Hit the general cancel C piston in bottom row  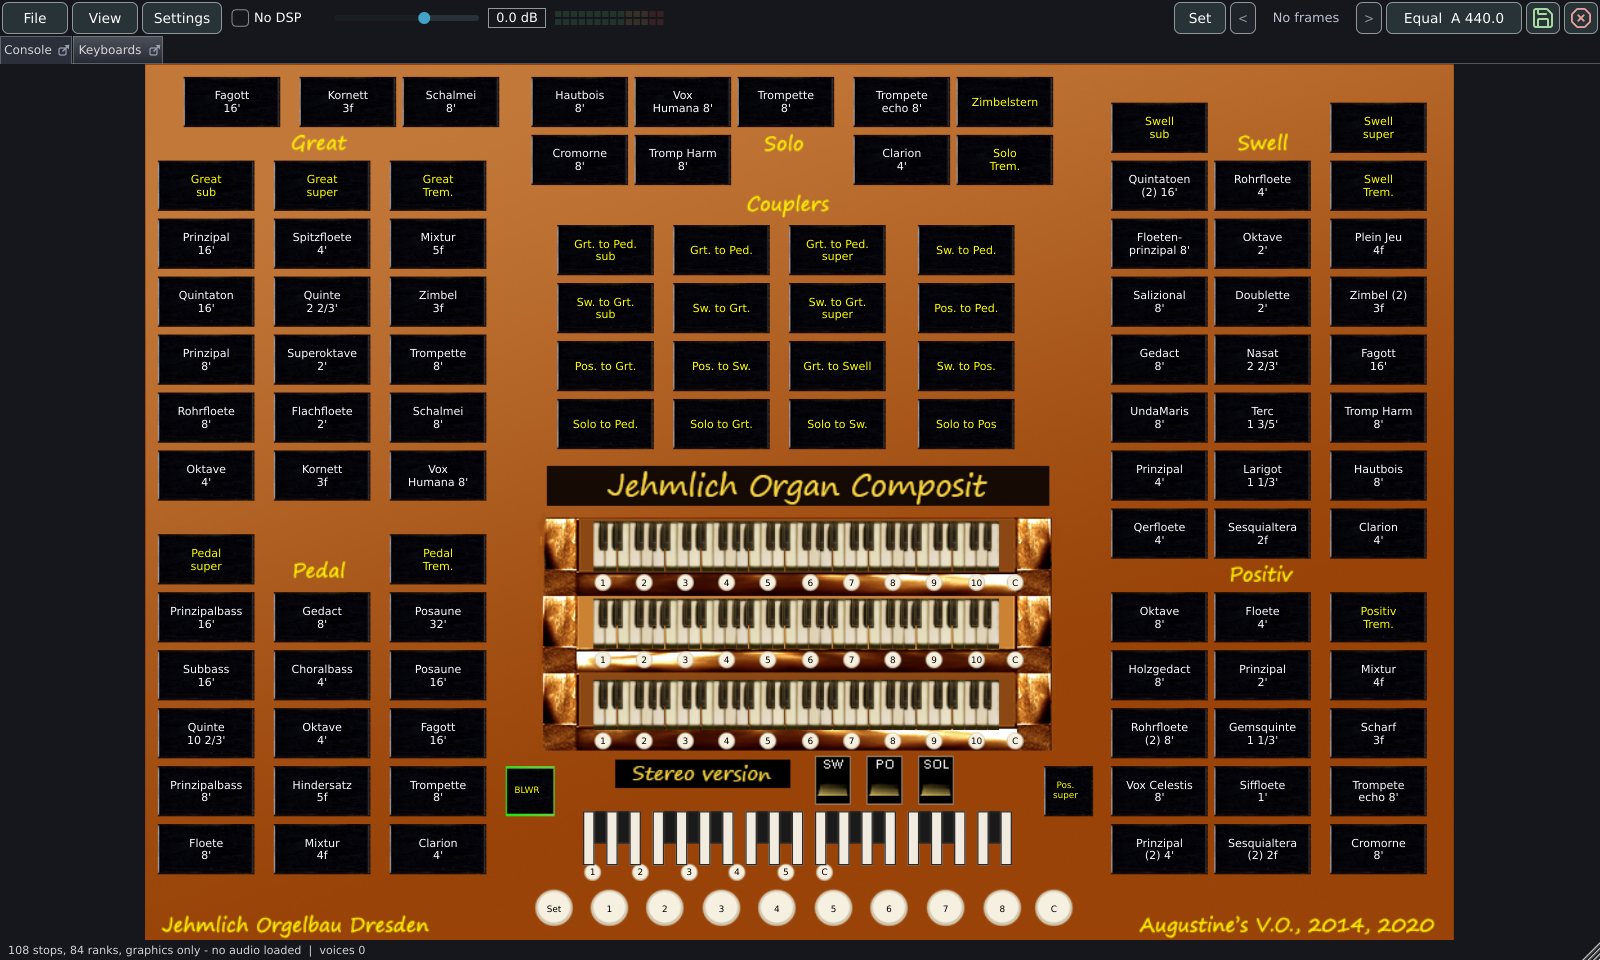[1053, 908]
